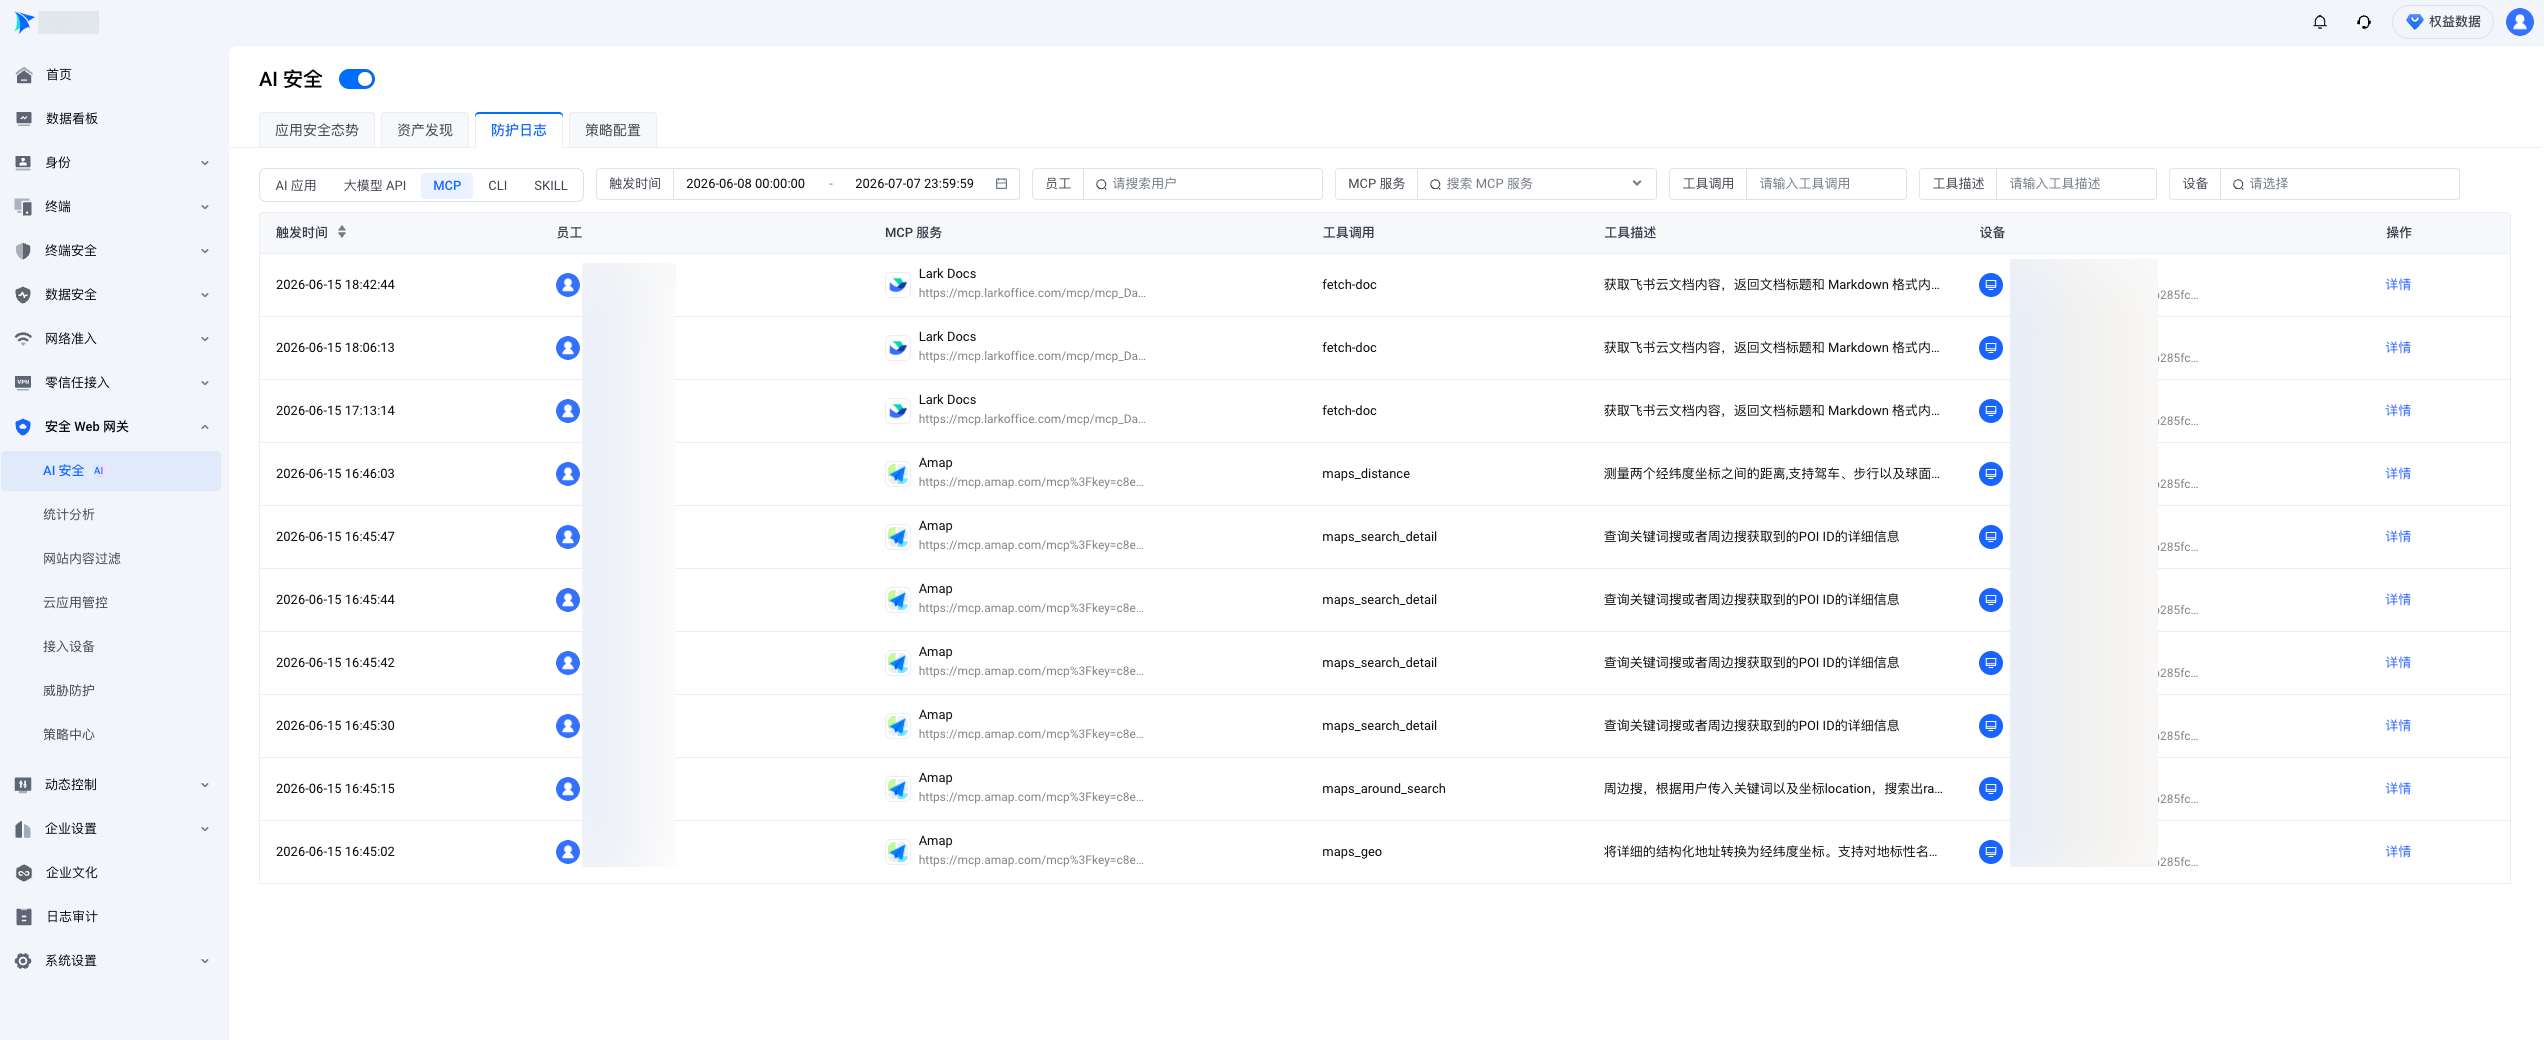This screenshot has height=1040, width=2544.
Task: Sort by 触发时间 column arrows
Action: point(342,232)
